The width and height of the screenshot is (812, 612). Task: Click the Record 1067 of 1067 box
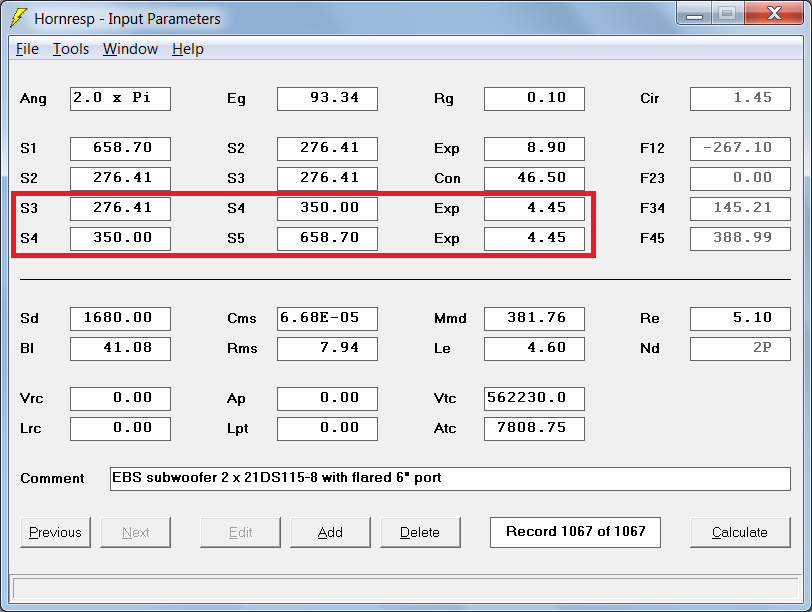tap(575, 532)
